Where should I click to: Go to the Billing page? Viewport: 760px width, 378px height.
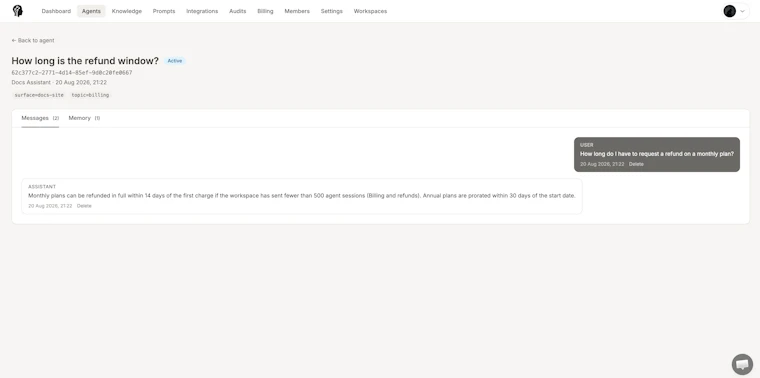pos(265,11)
